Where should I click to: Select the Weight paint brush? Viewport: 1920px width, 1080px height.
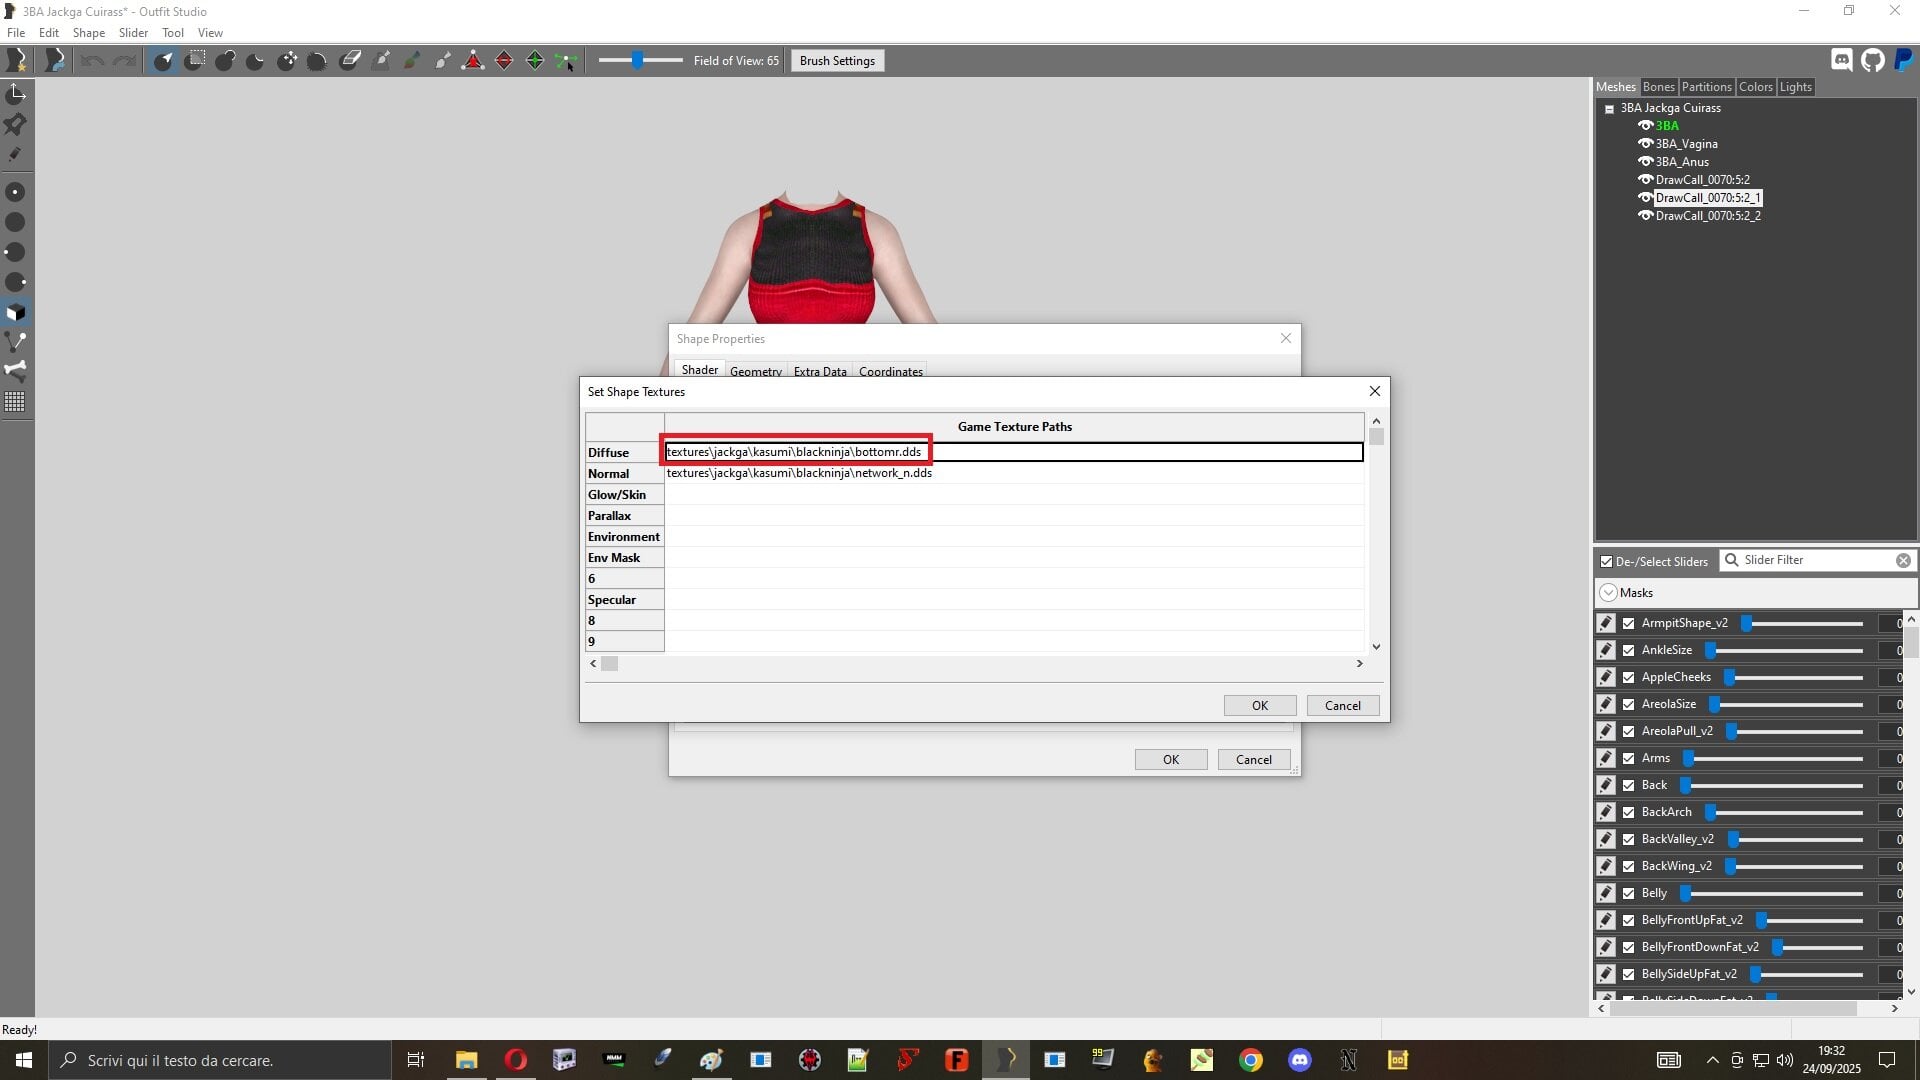pyautogui.click(x=380, y=61)
